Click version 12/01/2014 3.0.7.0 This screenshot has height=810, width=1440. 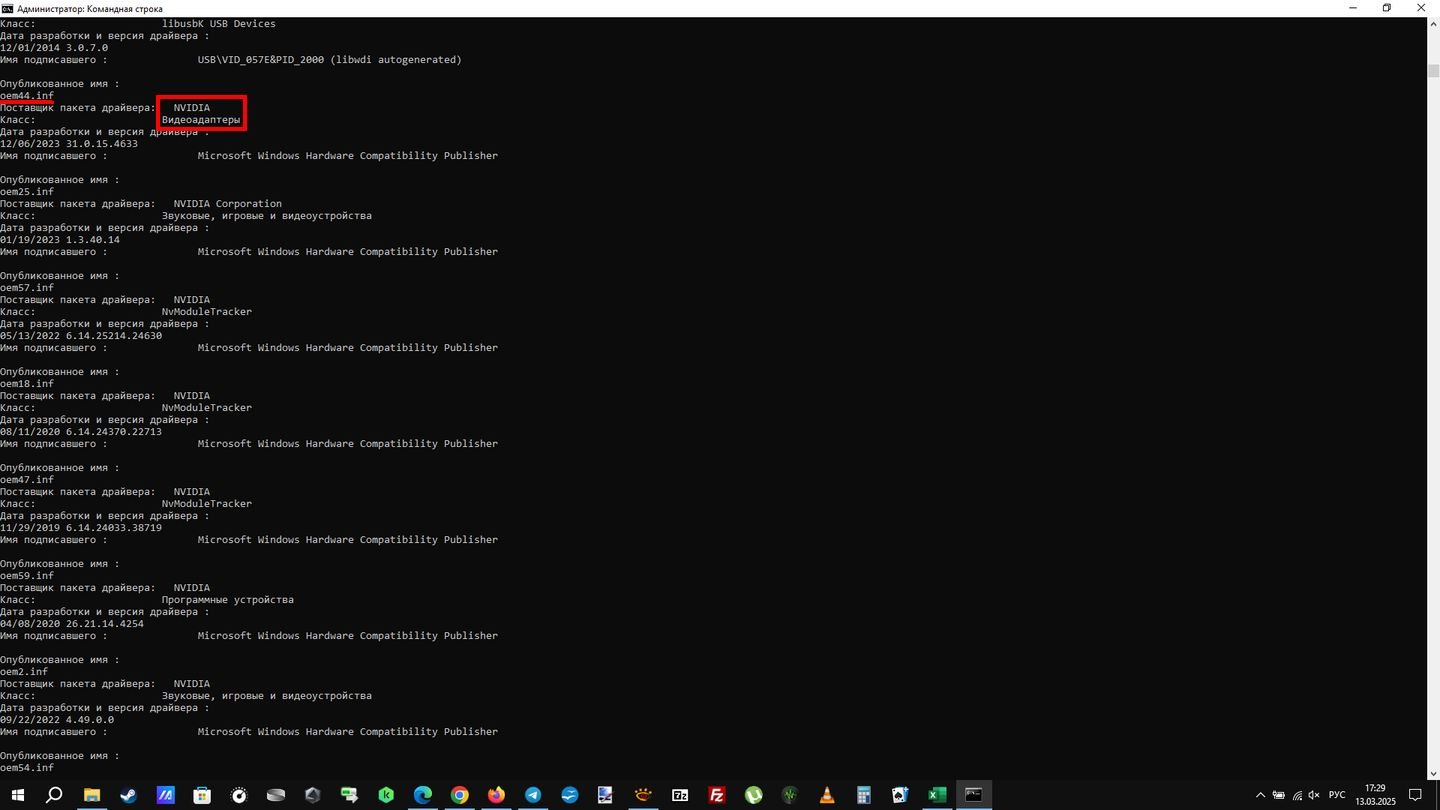coord(54,48)
